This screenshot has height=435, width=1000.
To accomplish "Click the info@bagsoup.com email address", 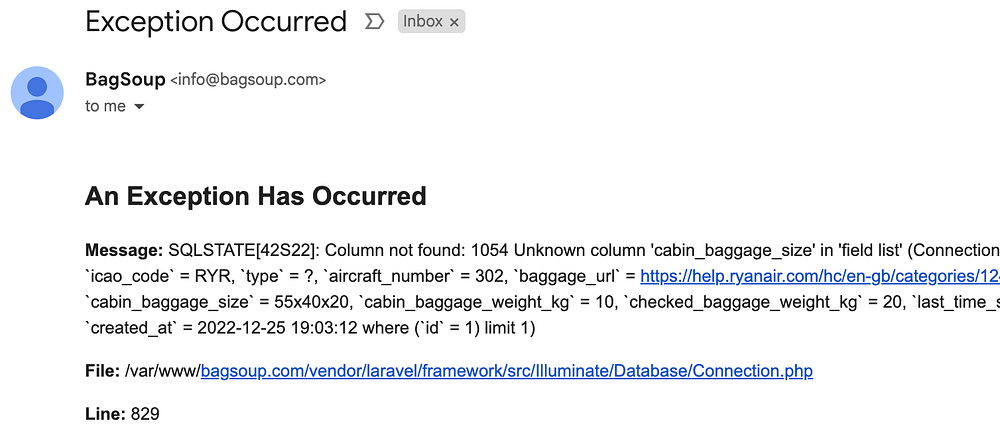I will pos(248,80).
